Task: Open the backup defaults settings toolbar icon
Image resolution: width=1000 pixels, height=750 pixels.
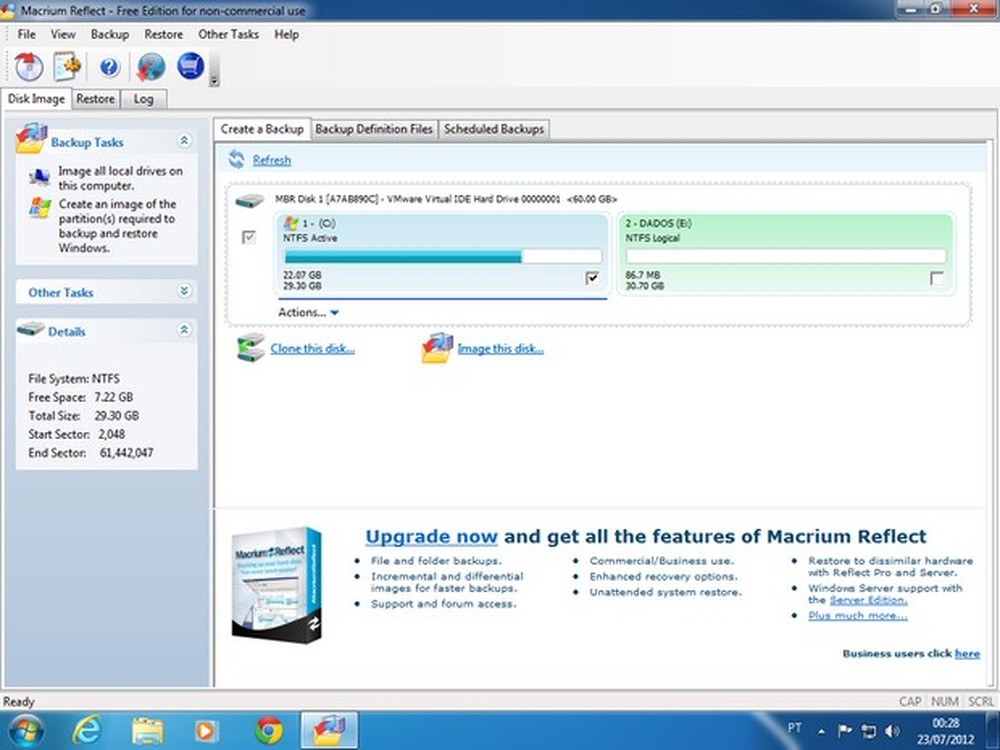Action: pyautogui.click(x=67, y=66)
